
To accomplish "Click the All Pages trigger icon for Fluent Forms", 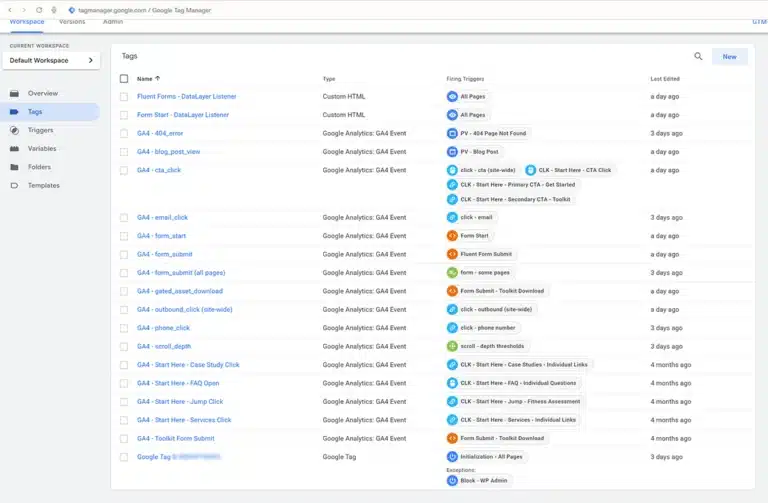I will click(452, 96).
